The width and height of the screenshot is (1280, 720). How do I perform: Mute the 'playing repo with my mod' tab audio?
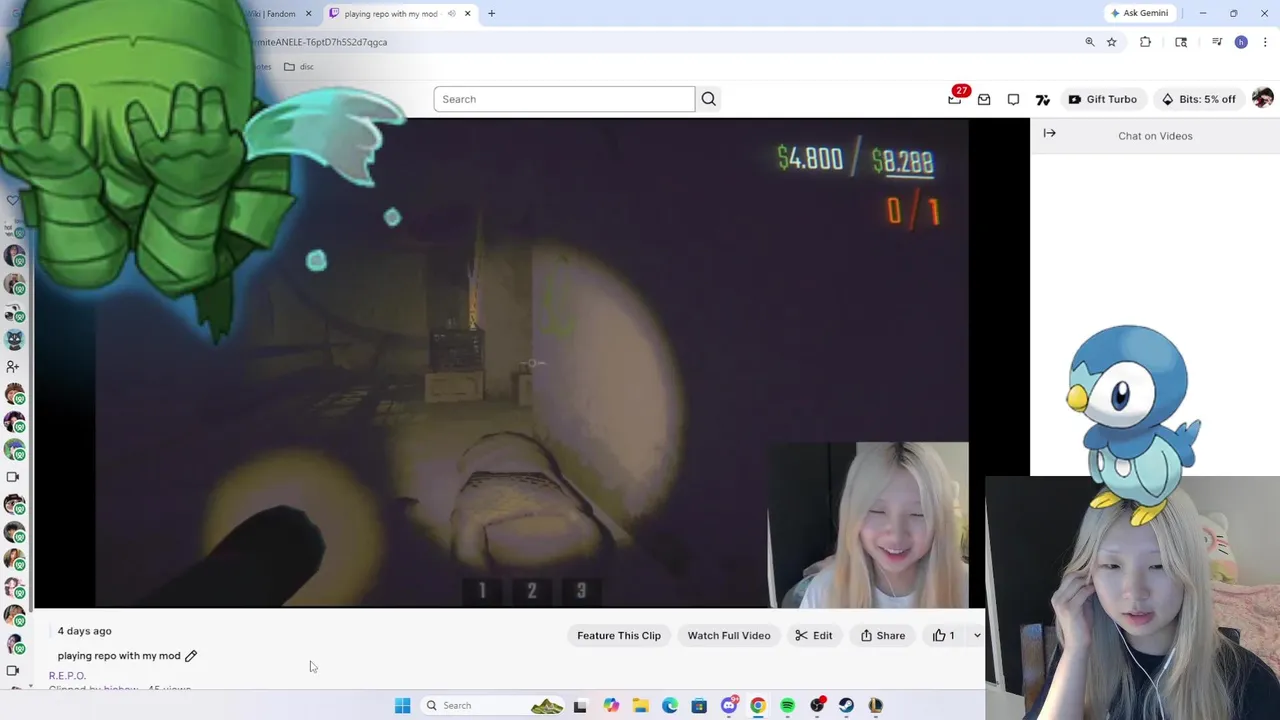[451, 13]
